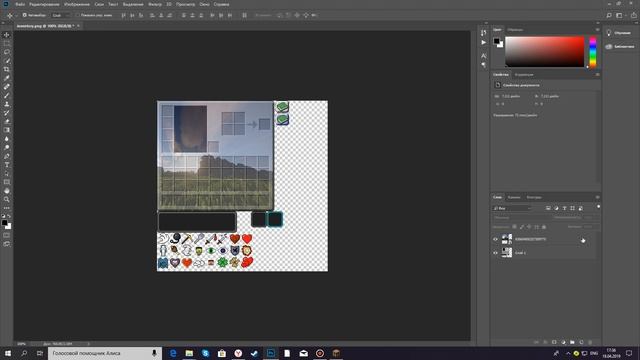
Task: Open the Image menu
Action: point(77,4)
